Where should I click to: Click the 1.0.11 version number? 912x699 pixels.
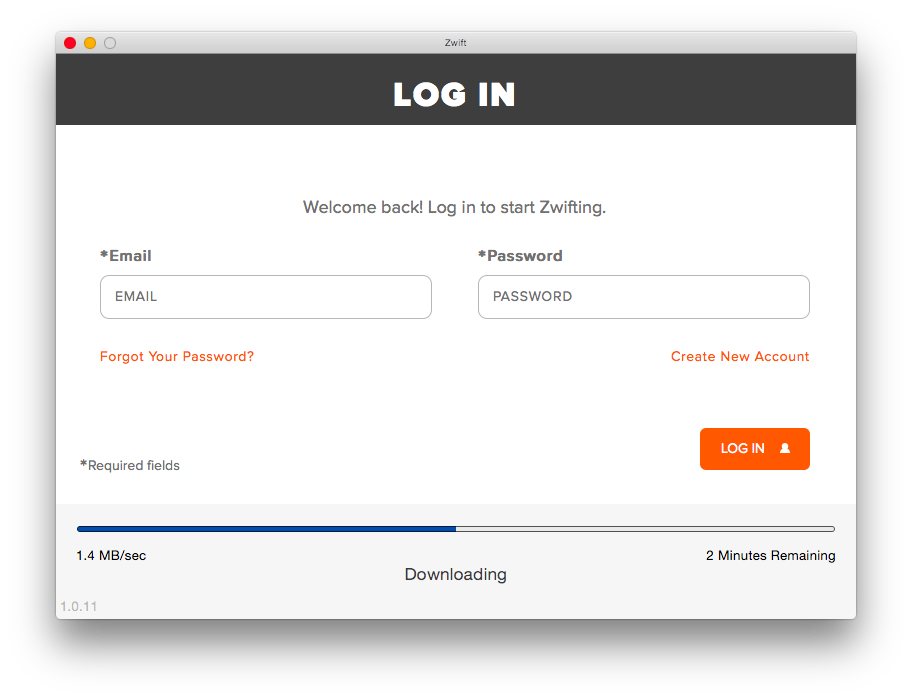point(79,607)
